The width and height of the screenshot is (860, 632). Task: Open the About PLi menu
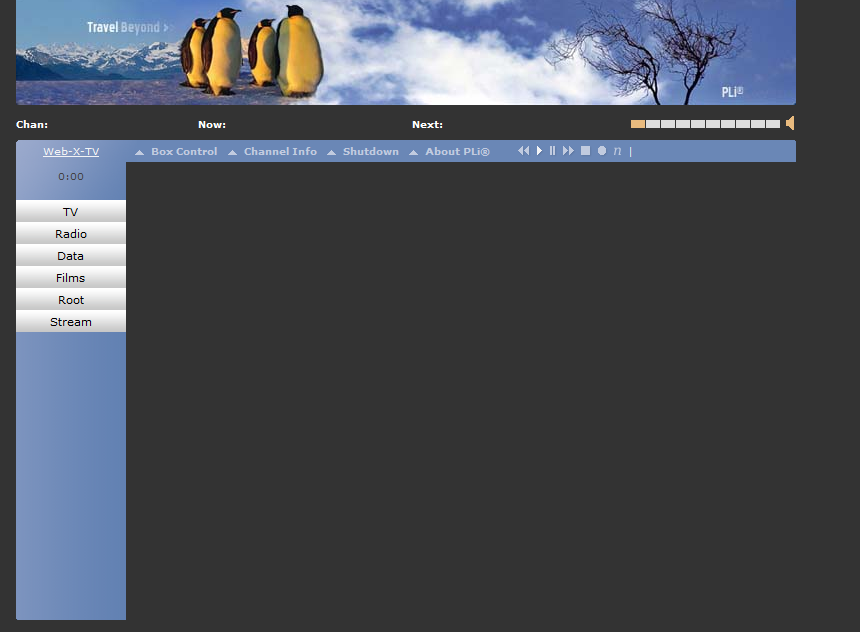[457, 152]
